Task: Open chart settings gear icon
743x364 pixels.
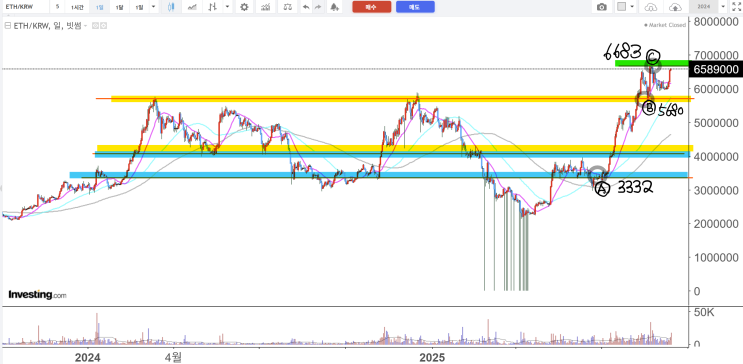Action: point(244,7)
